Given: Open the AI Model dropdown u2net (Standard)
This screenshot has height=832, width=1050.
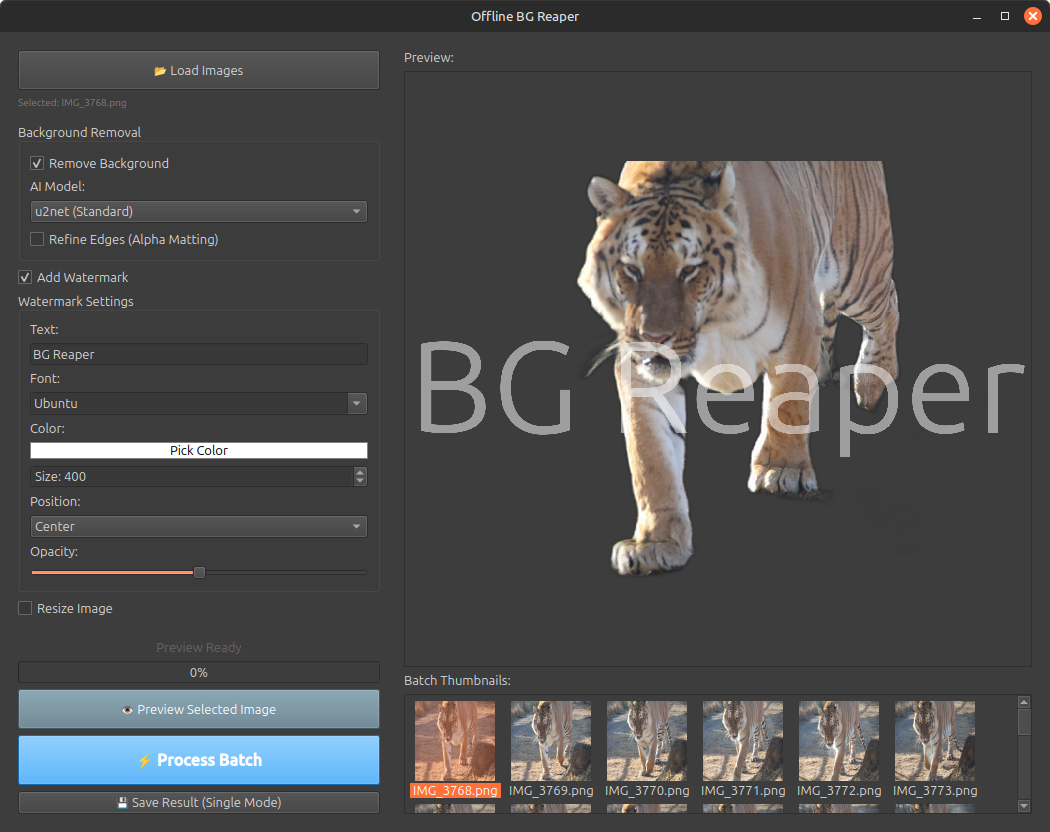Looking at the screenshot, I should [199, 212].
